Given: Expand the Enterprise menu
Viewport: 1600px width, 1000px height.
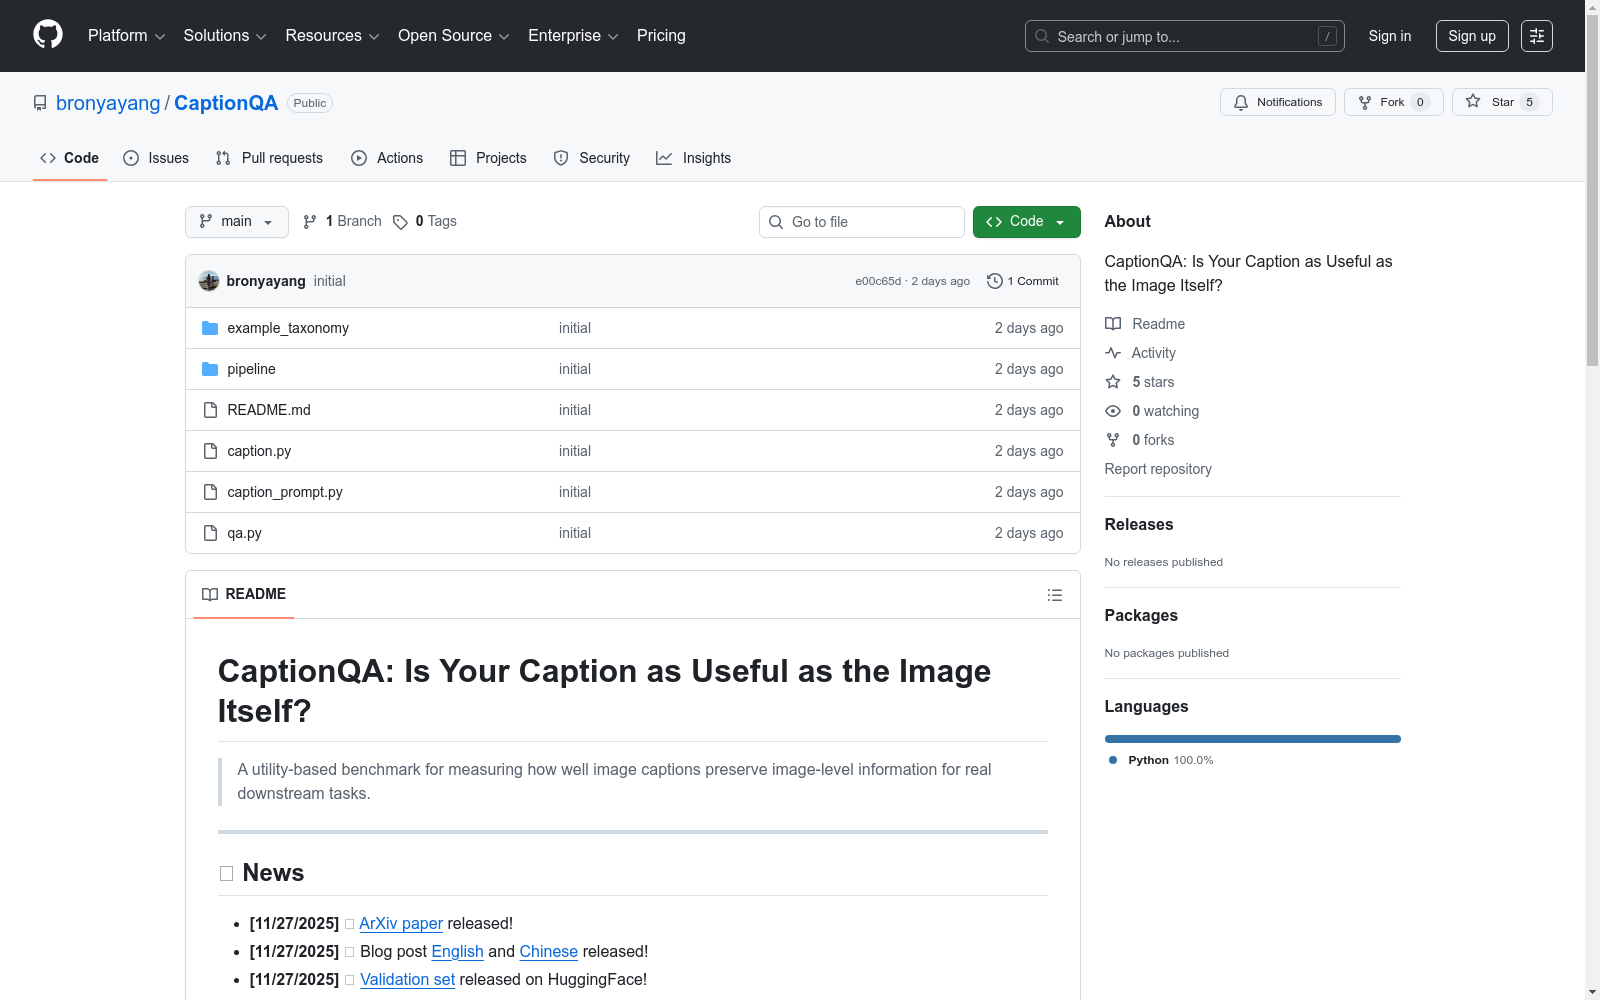Looking at the screenshot, I should click(573, 36).
